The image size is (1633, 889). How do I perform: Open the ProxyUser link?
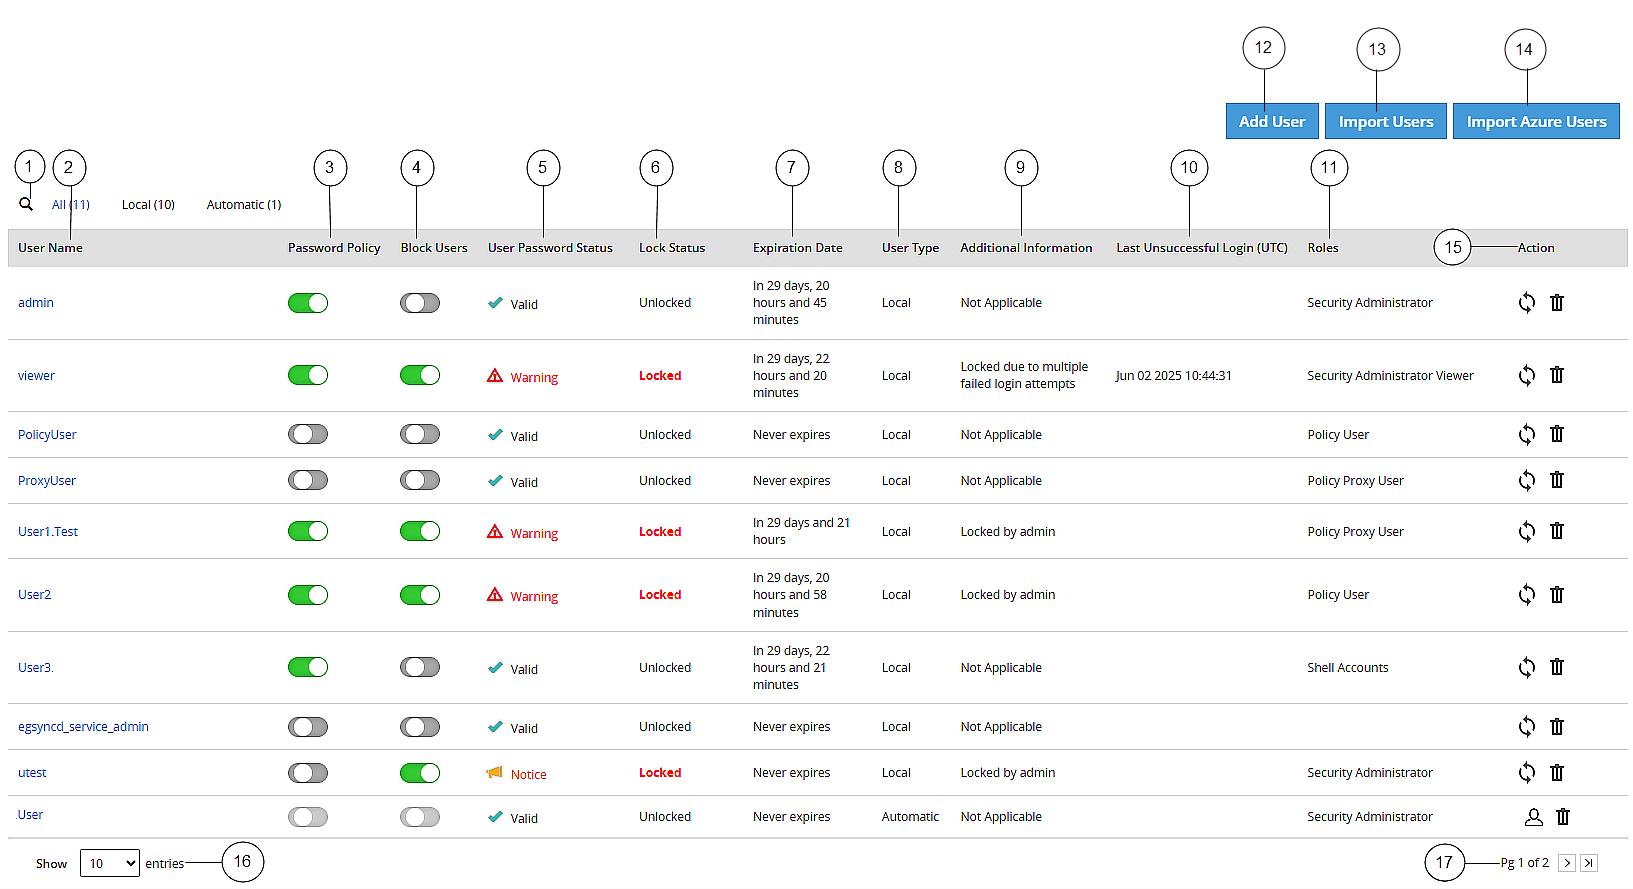(x=47, y=480)
